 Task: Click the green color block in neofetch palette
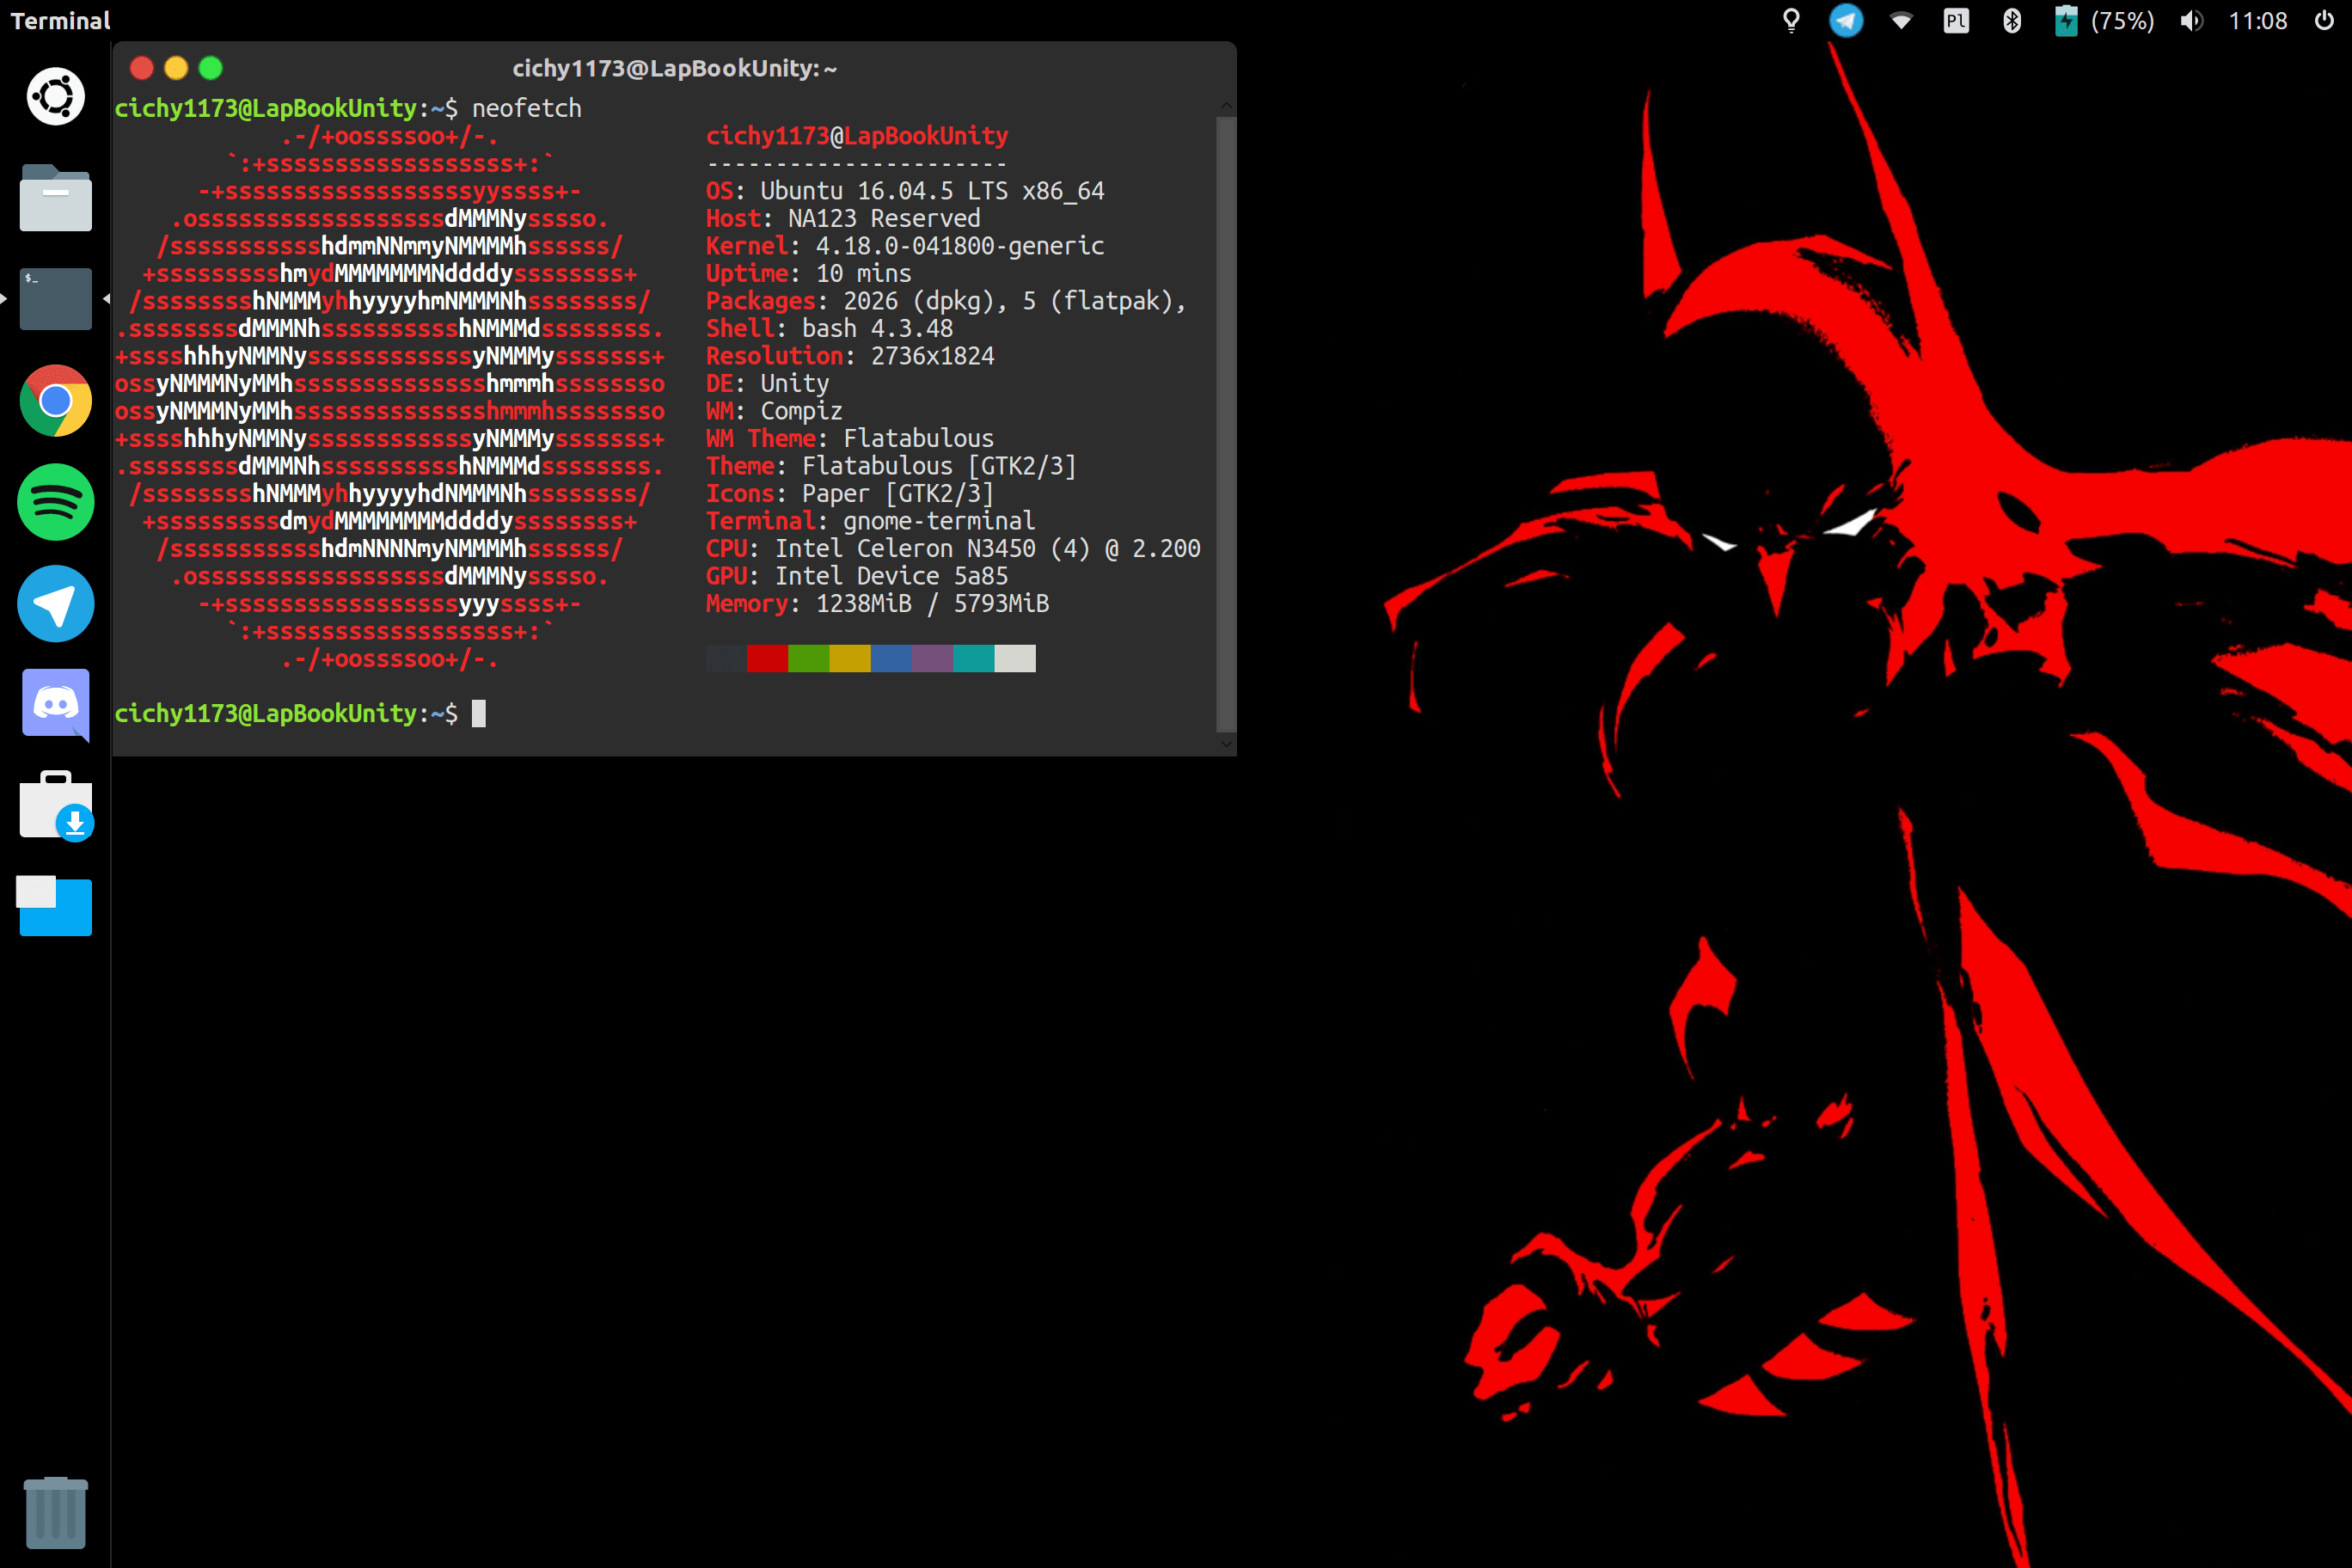pyautogui.click(x=808, y=658)
